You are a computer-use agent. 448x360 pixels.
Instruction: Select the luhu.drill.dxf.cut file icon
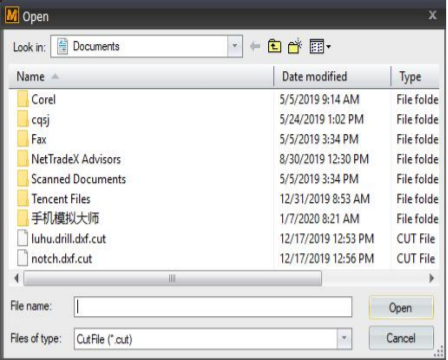(22, 238)
